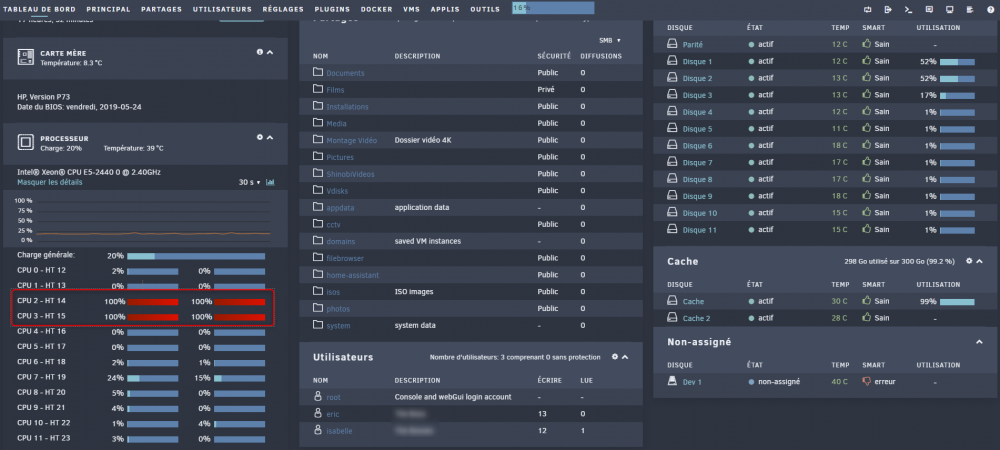
Task: Open the home-assistant share link
Action: pos(353,275)
